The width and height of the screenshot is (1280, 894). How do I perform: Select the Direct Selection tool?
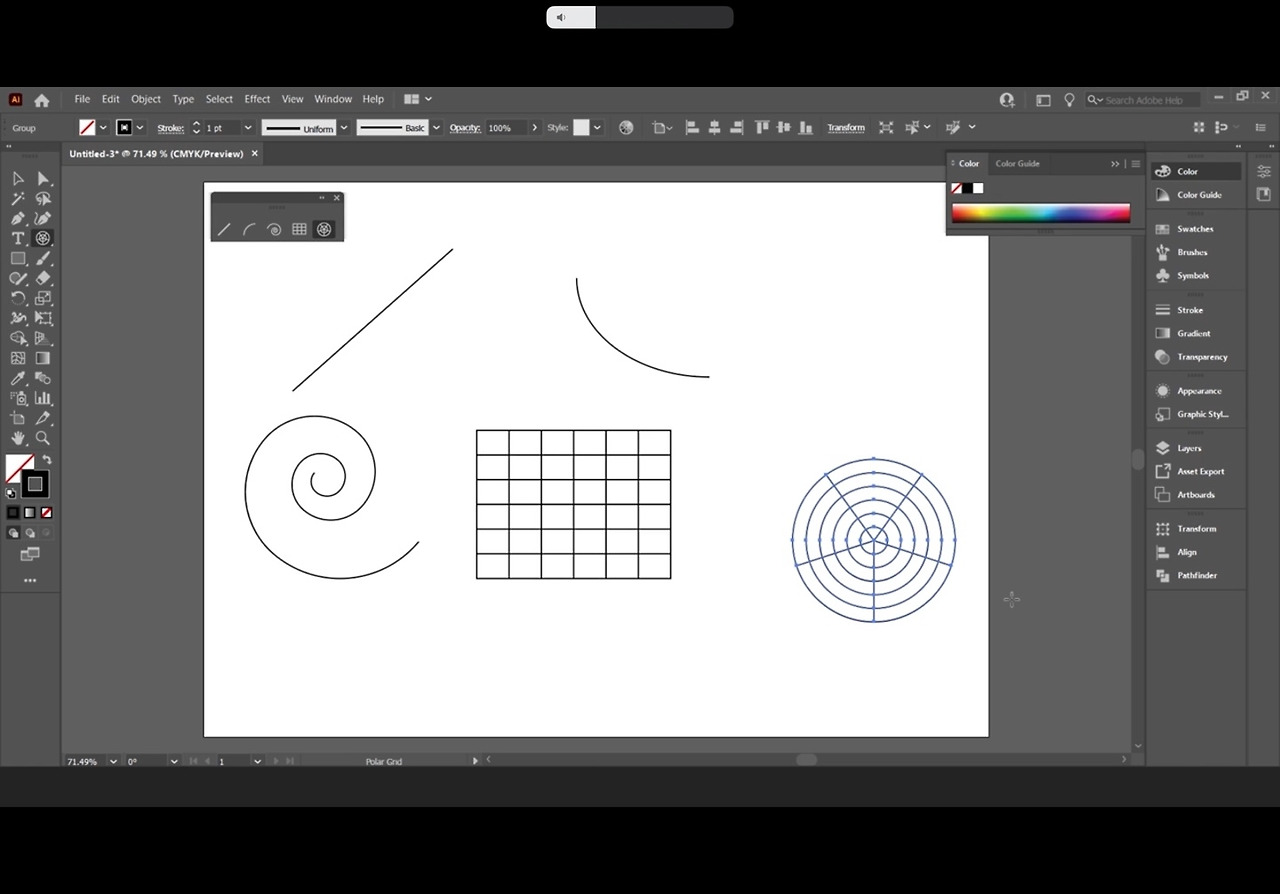coord(43,179)
